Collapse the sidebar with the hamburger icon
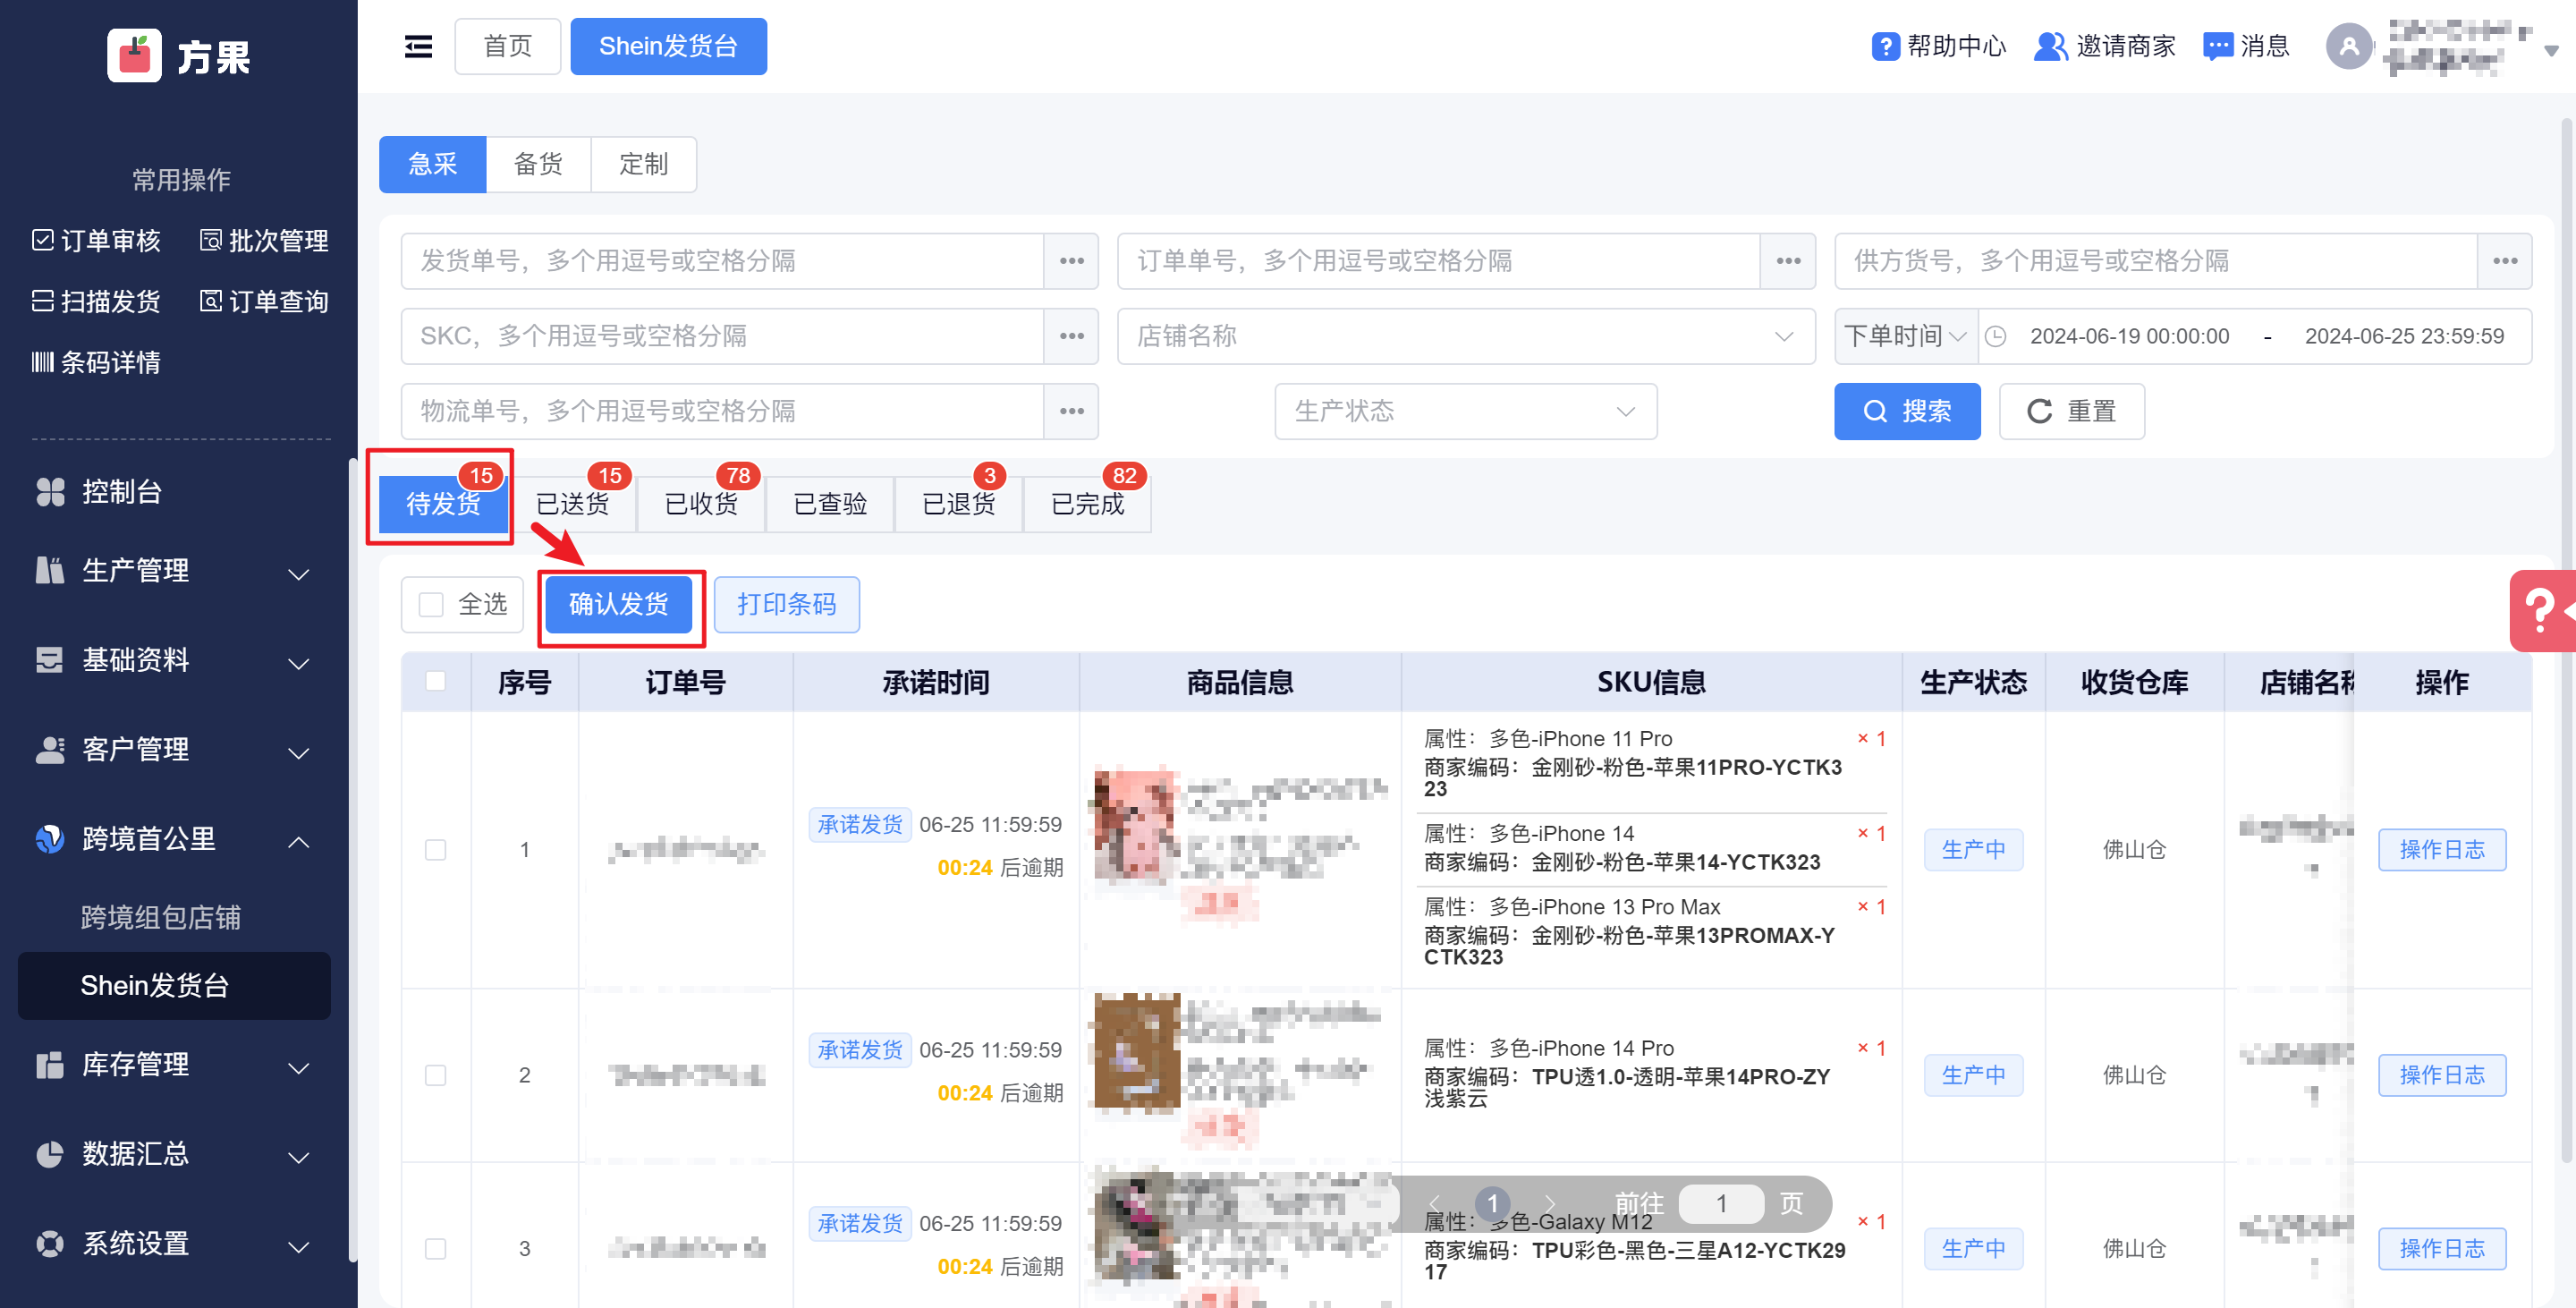This screenshot has width=2576, height=1308. point(418,46)
